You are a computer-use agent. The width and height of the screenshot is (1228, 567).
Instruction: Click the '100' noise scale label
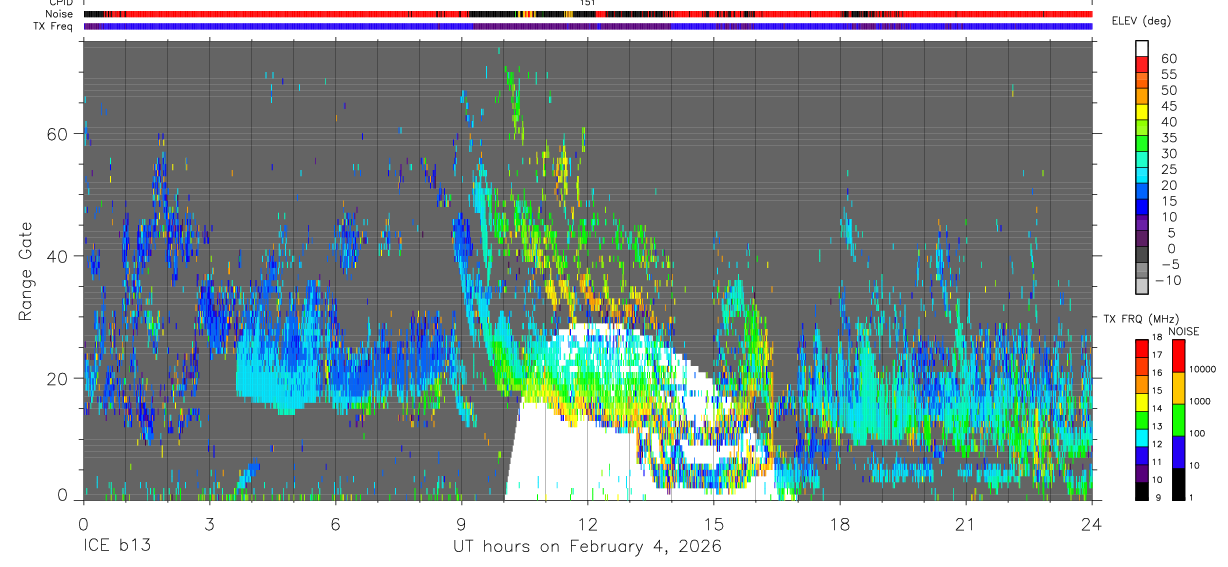click(x=1199, y=434)
